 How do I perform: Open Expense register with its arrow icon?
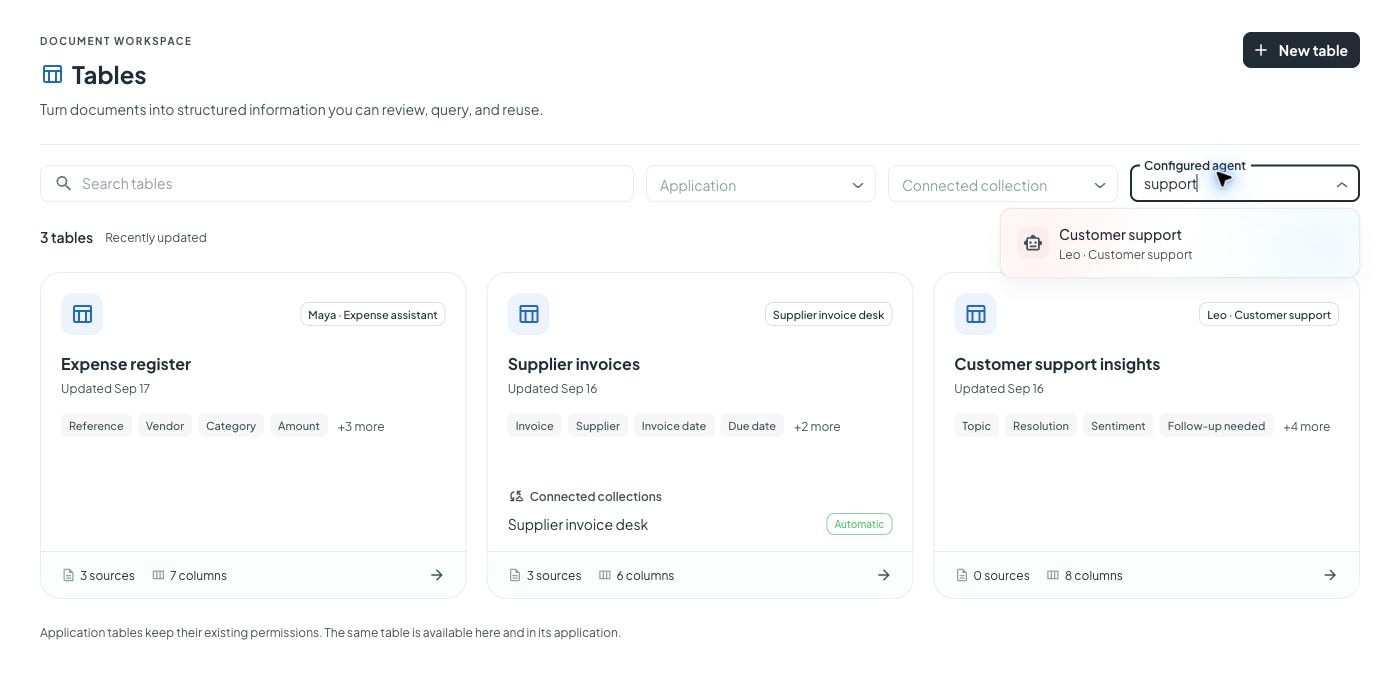tap(437, 575)
